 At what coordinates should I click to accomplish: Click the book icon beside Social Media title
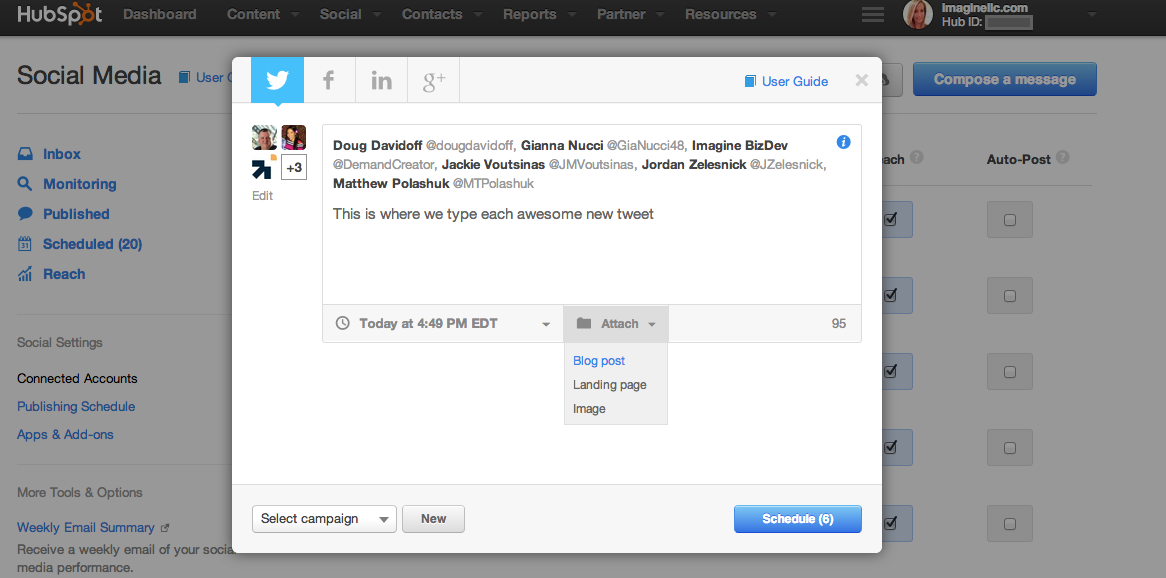pyautogui.click(x=184, y=77)
